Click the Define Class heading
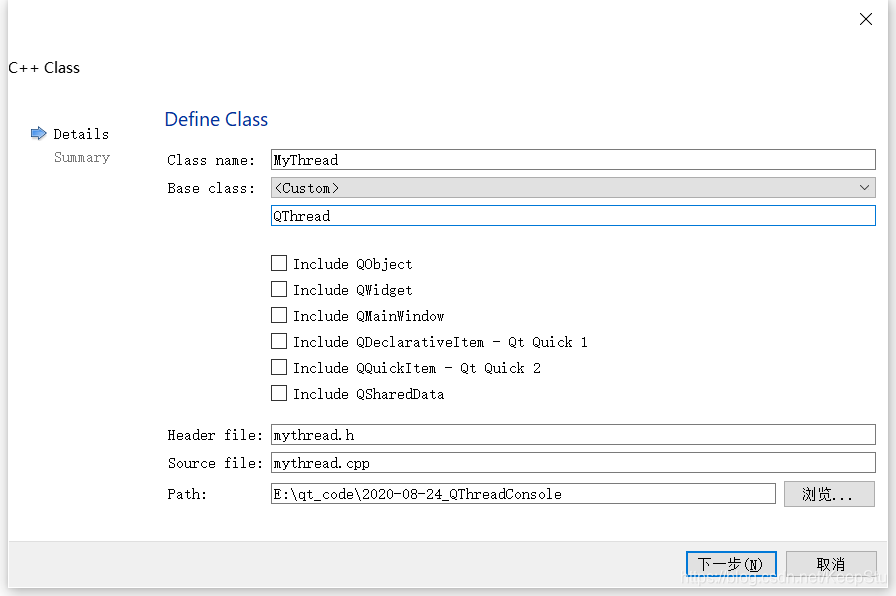This screenshot has width=896, height=596. click(x=216, y=119)
